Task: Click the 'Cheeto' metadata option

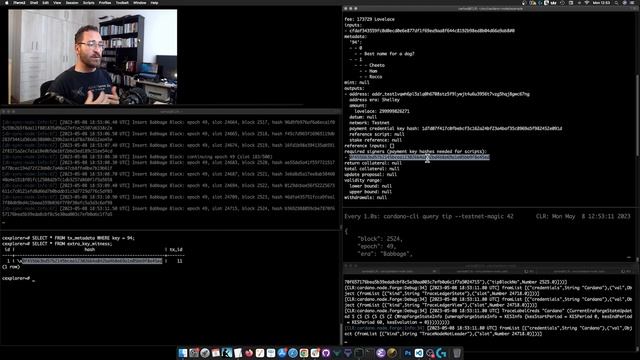Action: [x=377, y=65]
